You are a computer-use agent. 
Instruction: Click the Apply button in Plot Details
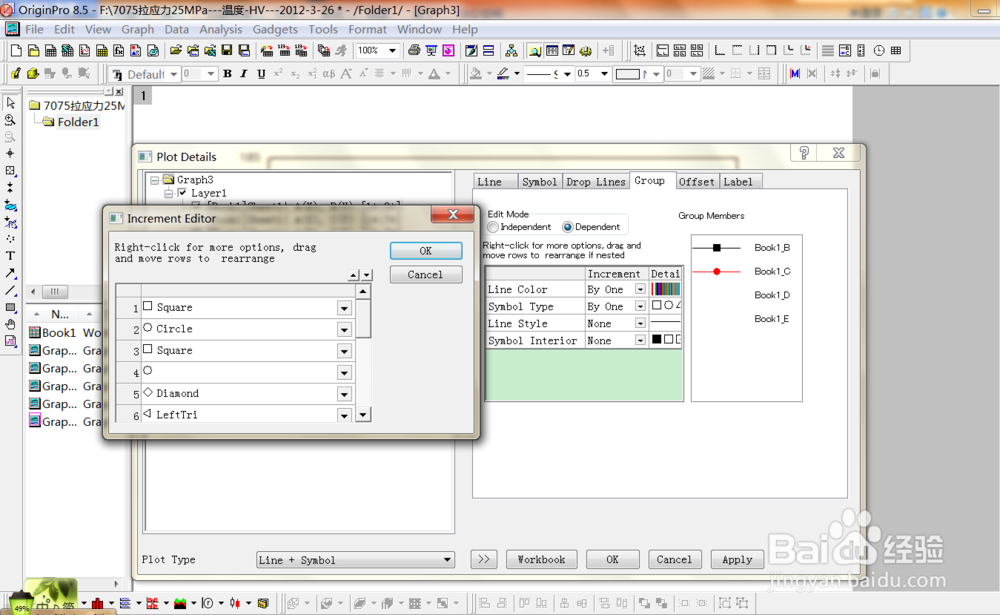[737, 559]
